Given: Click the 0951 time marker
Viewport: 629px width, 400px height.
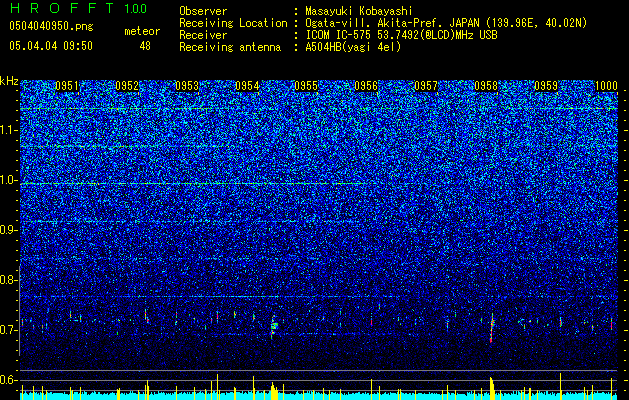Looking at the screenshot, I should pyautogui.click(x=67, y=86).
